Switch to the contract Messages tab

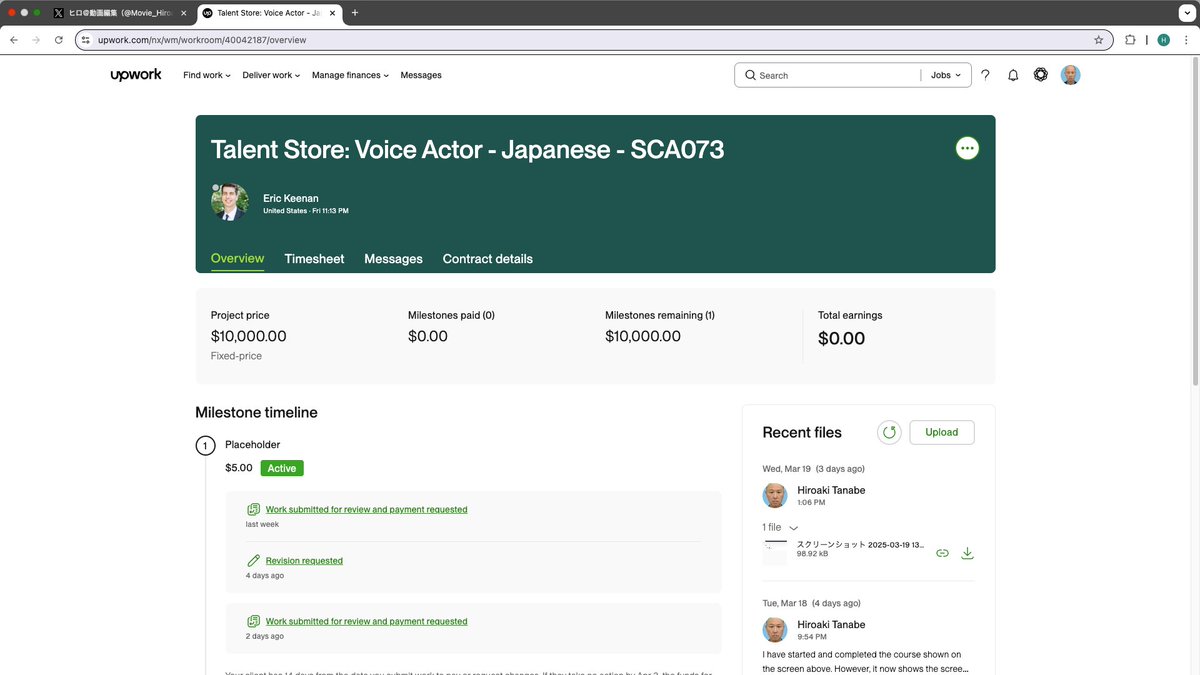[x=393, y=258]
